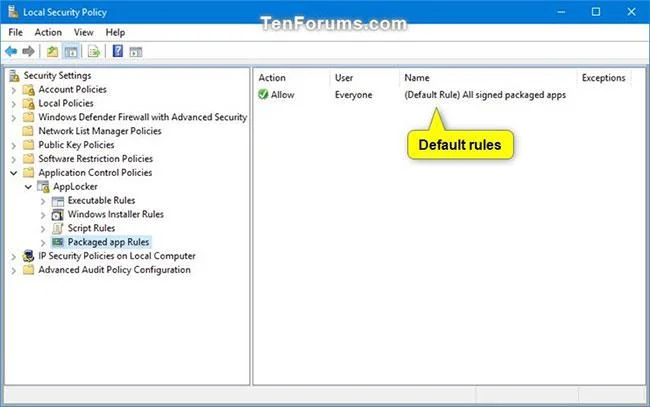The width and height of the screenshot is (650, 407).
Task: Select 'Advanced Audit Policy Configuration' label
Action: [114, 270]
